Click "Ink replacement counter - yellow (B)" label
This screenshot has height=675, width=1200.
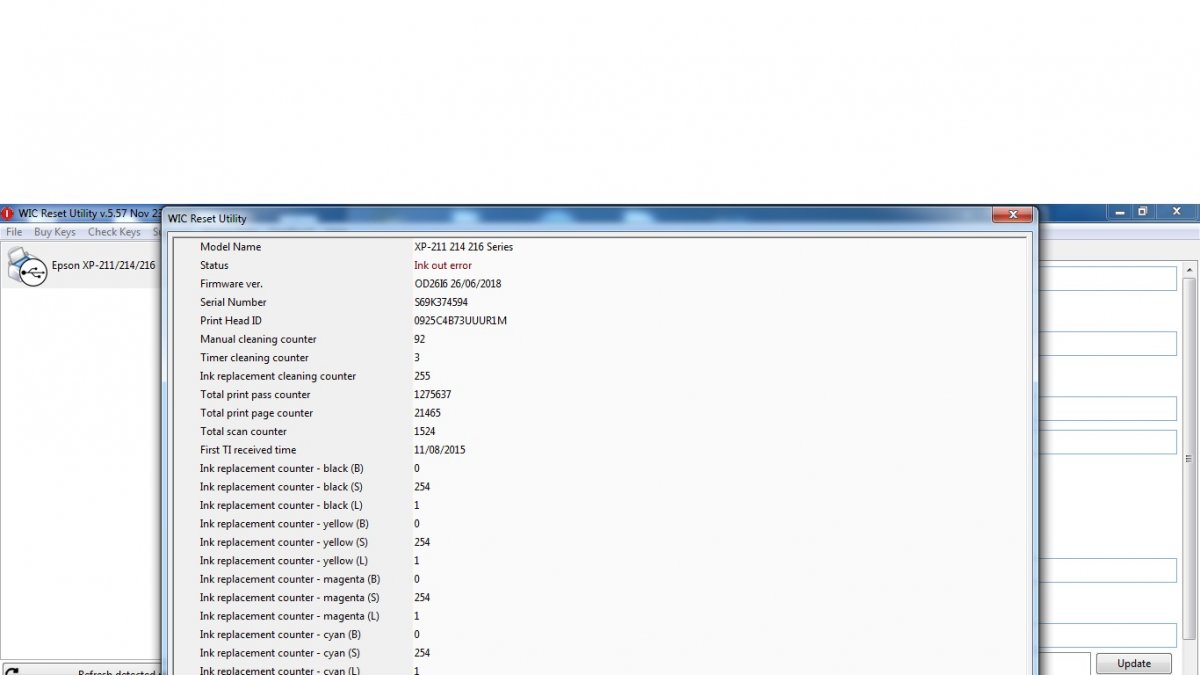[x=284, y=524]
